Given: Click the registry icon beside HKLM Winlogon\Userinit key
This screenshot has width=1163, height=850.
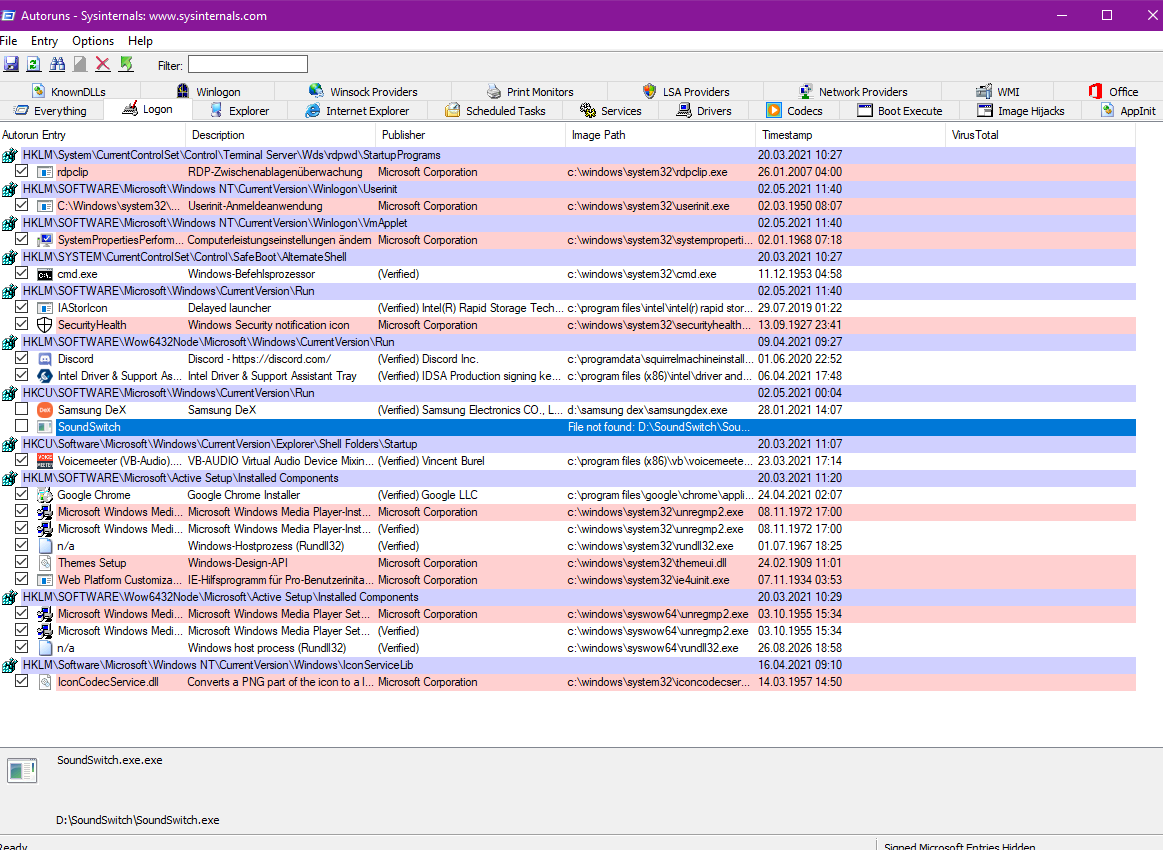Looking at the screenshot, I should point(9,189).
